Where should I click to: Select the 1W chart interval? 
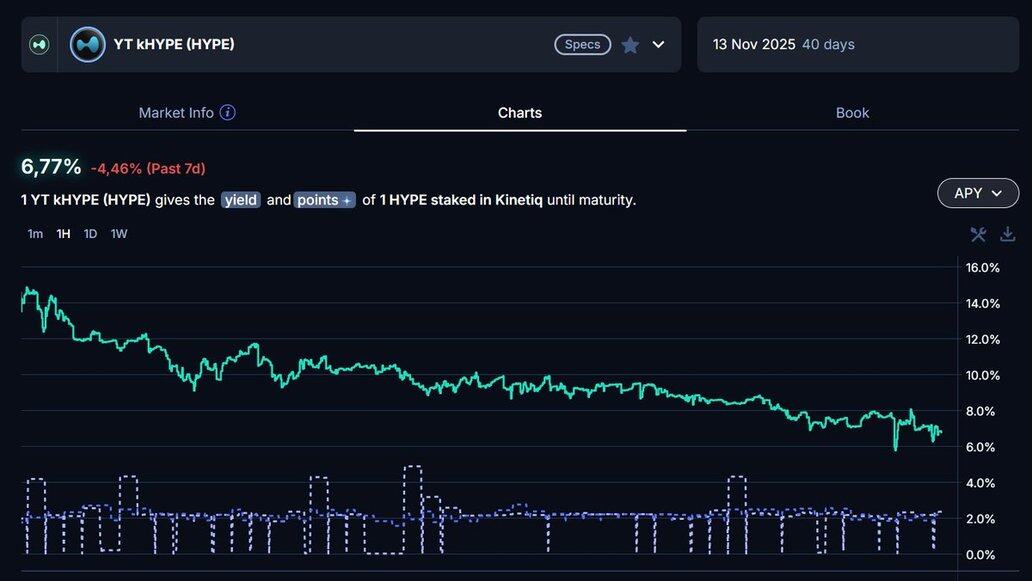point(119,234)
